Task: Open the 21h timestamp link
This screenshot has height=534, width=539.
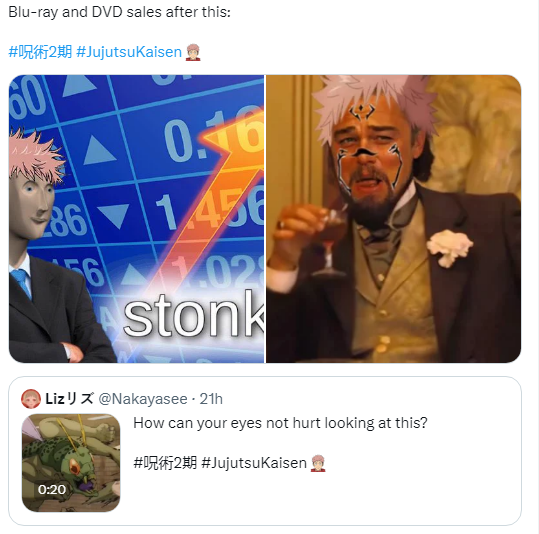Action: coord(211,399)
